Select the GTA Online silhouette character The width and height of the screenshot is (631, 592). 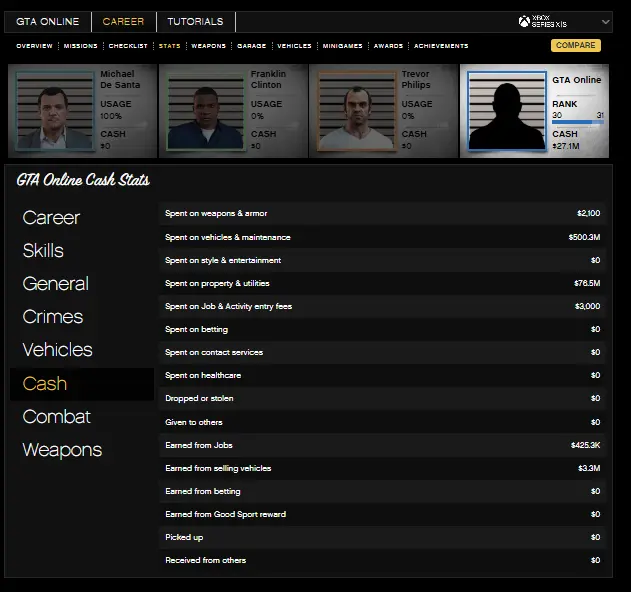[506, 113]
